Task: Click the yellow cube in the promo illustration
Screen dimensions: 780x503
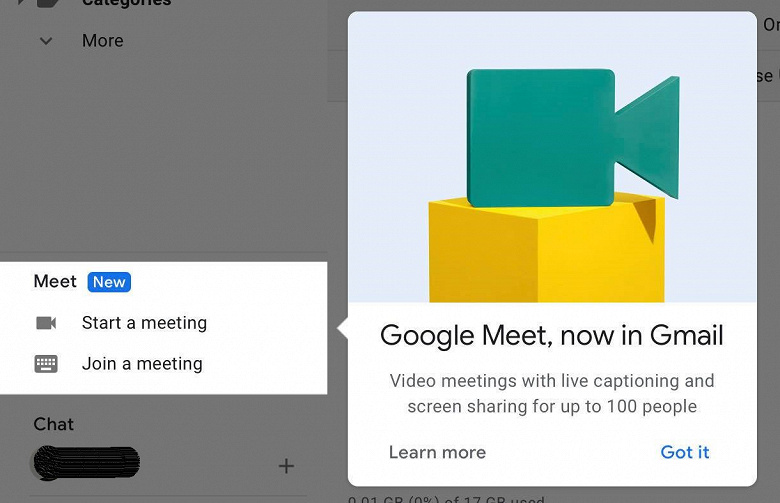Action: (x=547, y=248)
